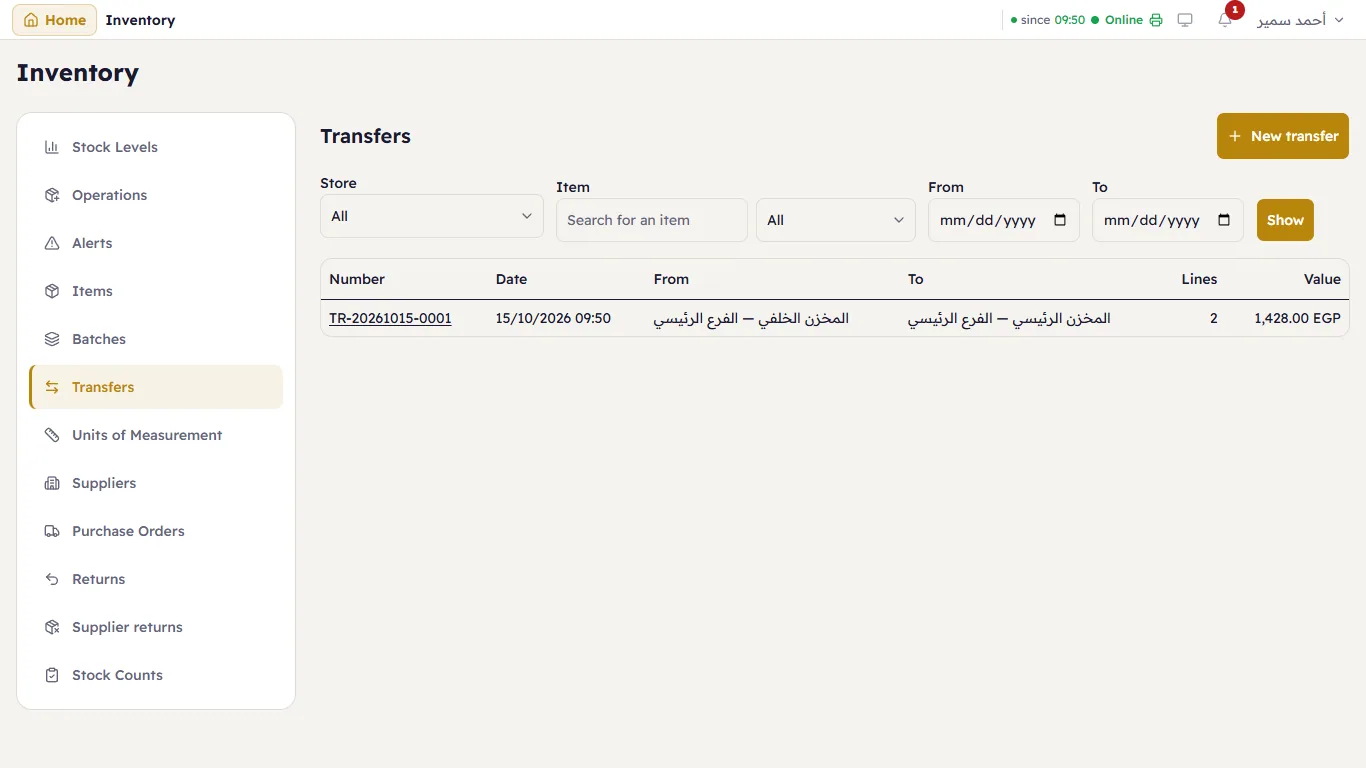The height and width of the screenshot is (768, 1366).
Task: Click the Returns arrow icon
Action: tap(52, 579)
